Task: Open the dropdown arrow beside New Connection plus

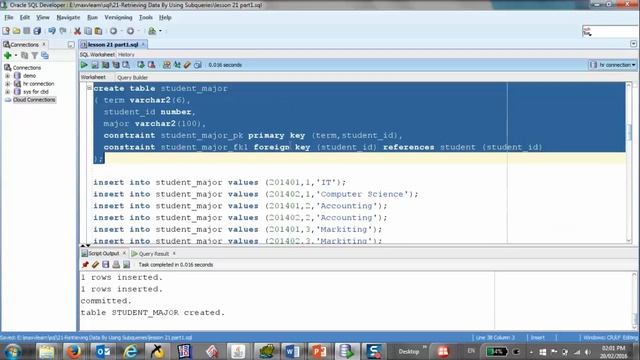Action: (16, 56)
